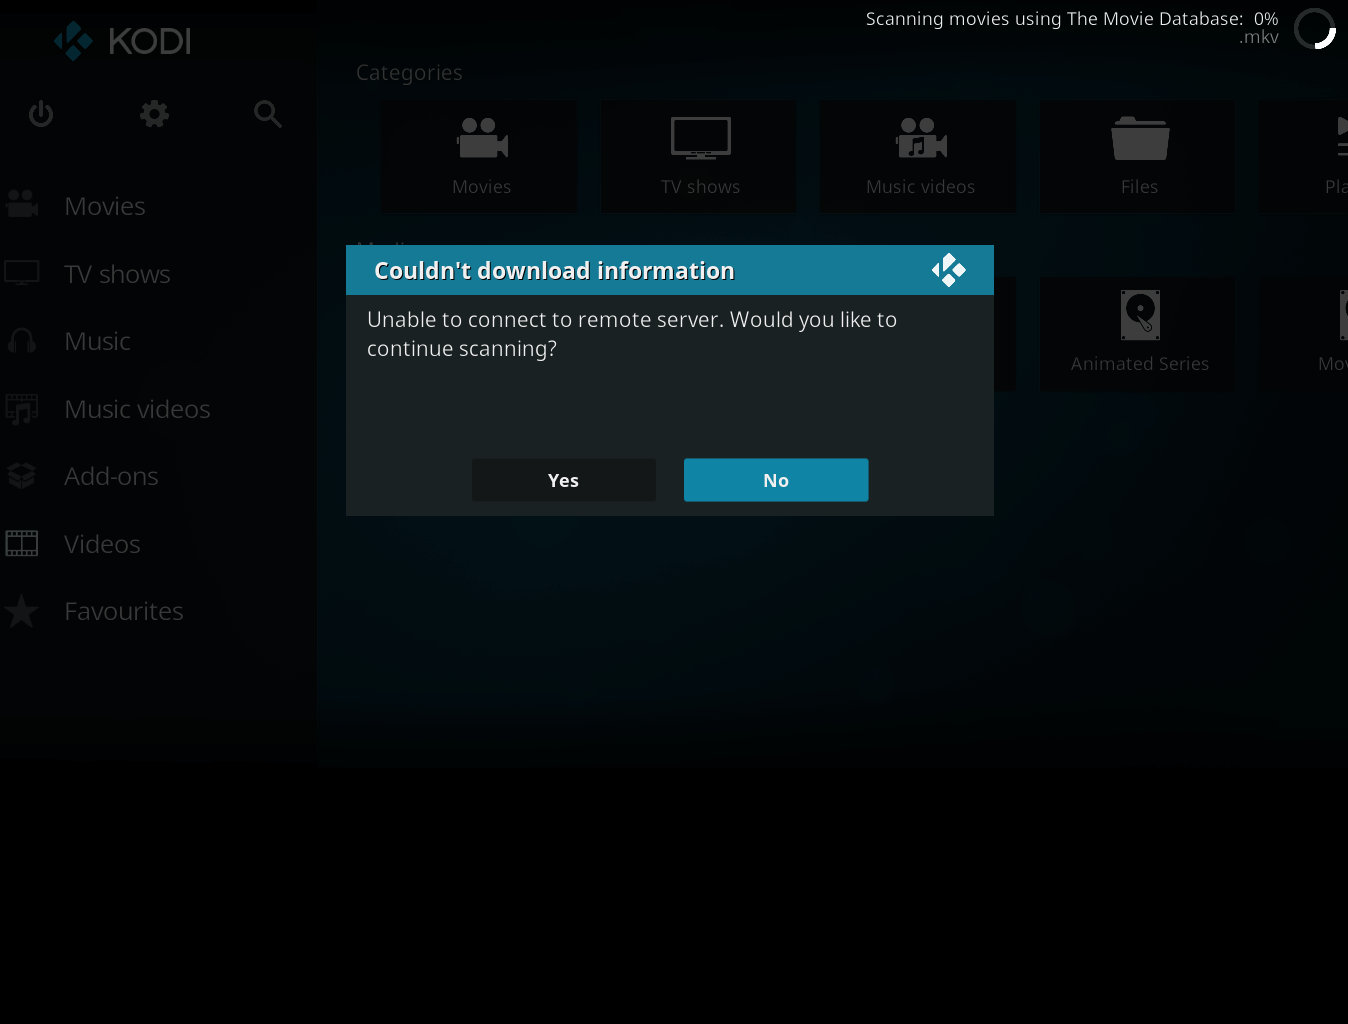Select Music videos in the sidebar menu
The width and height of the screenshot is (1348, 1024).
click(x=137, y=409)
